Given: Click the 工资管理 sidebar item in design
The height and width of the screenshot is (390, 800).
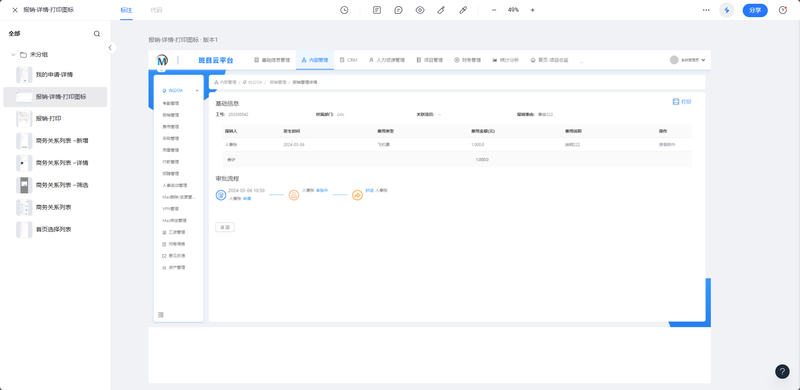Looking at the screenshot, I should point(173,232).
